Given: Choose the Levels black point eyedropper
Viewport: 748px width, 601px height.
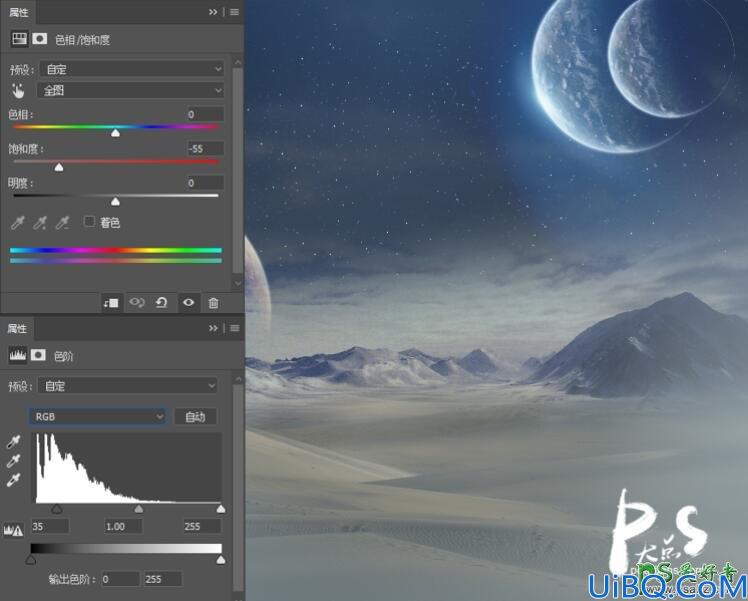Looking at the screenshot, I should (13, 442).
